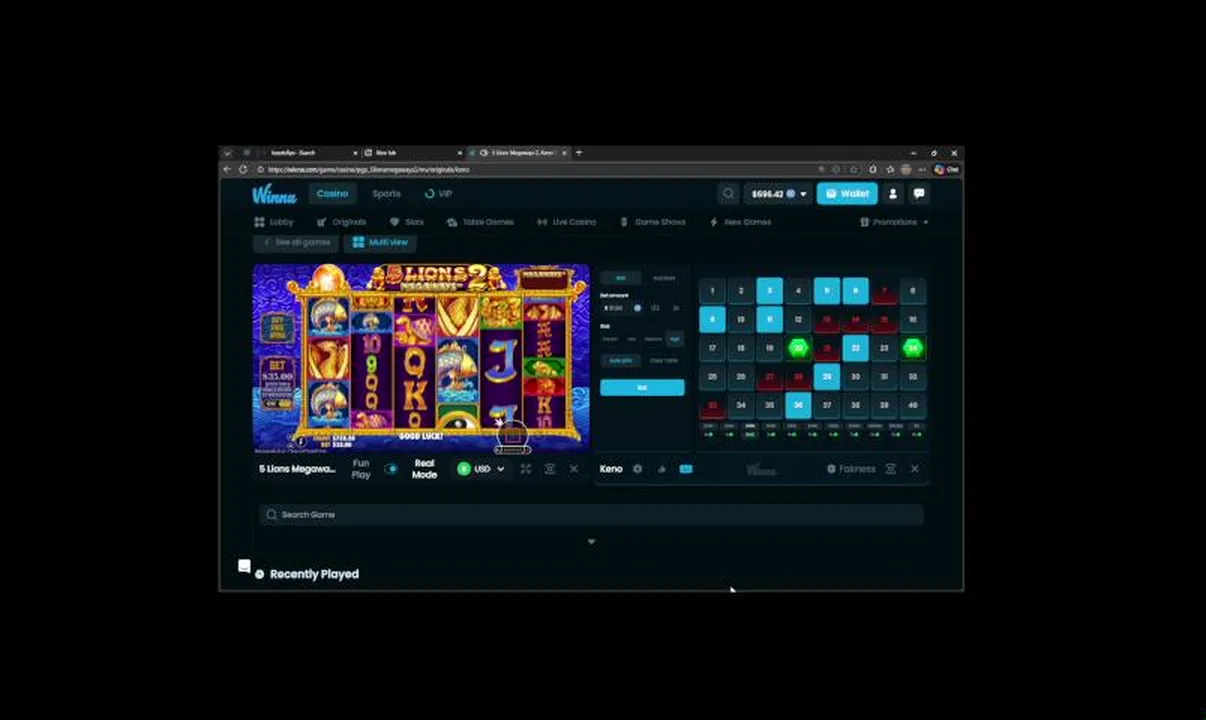Click Keno Auto pick button
Image resolution: width=1206 pixels, height=720 pixels.
(x=621, y=361)
